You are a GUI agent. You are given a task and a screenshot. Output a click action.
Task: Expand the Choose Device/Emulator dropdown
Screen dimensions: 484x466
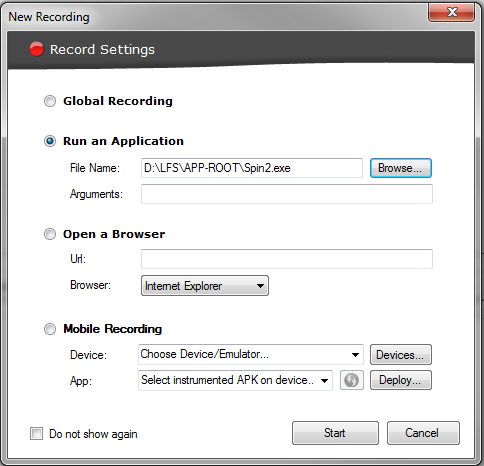[x=251, y=354]
